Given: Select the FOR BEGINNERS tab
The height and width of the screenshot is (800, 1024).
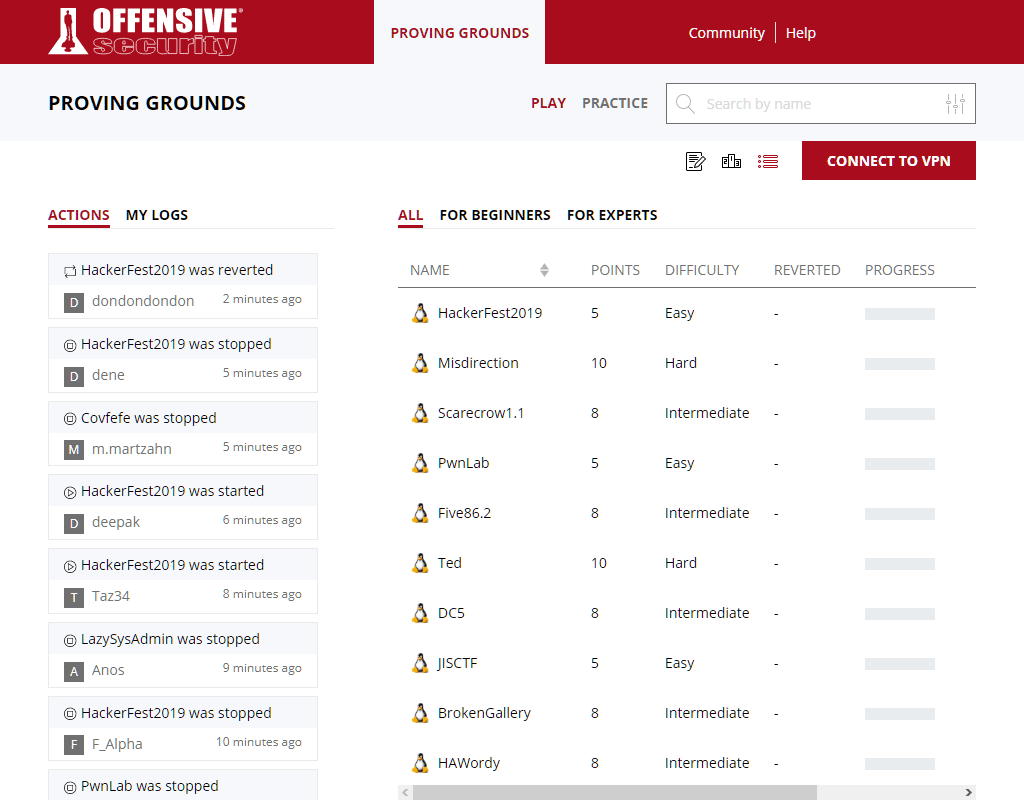Looking at the screenshot, I should pos(495,215).
